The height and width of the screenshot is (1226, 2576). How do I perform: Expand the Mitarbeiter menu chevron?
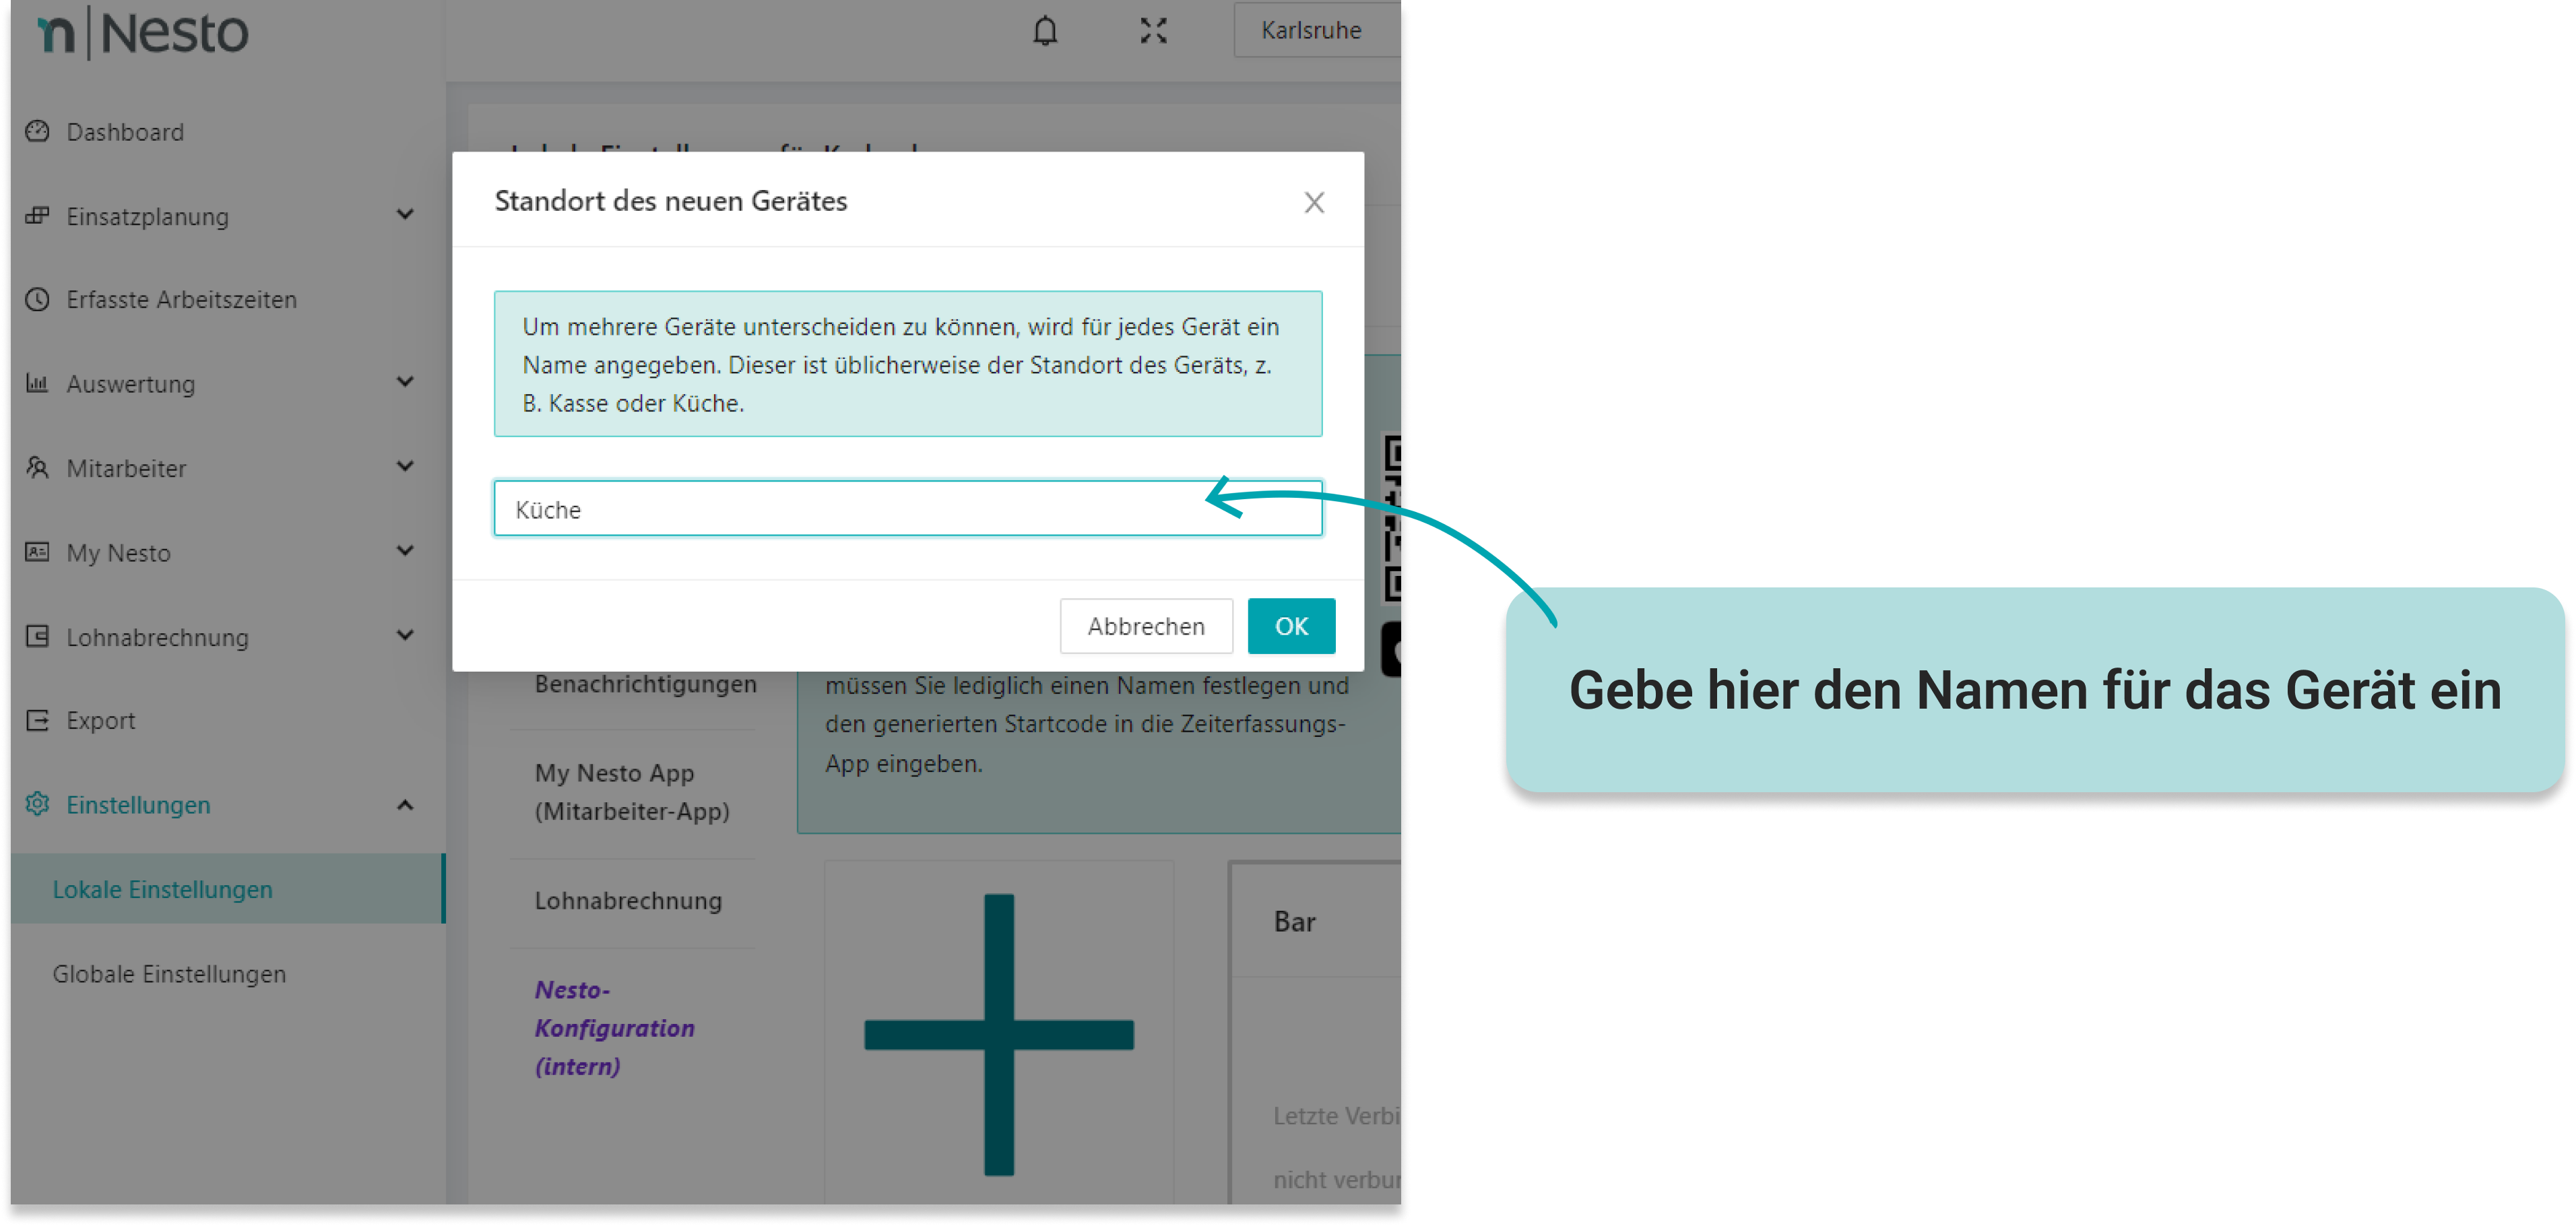tap(405, 467)
